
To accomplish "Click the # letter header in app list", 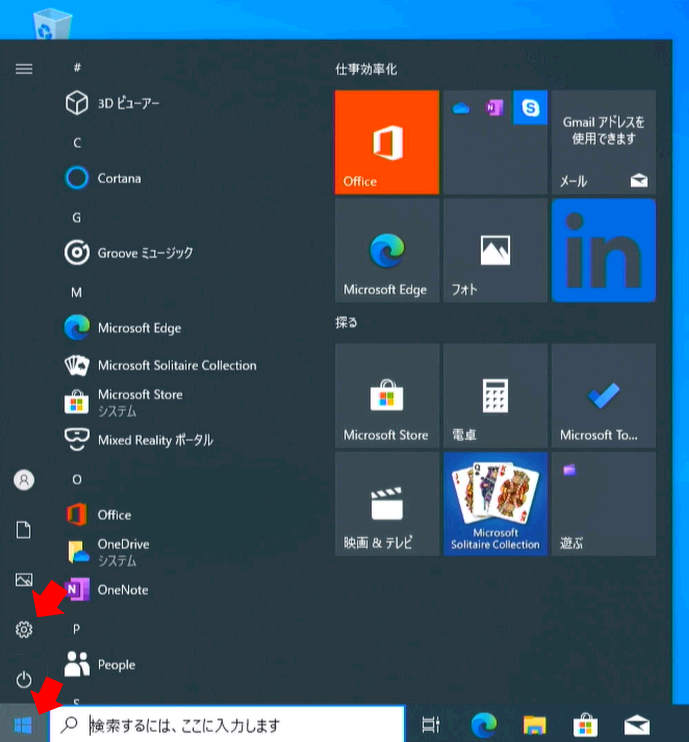I will [x=77, y=68].
